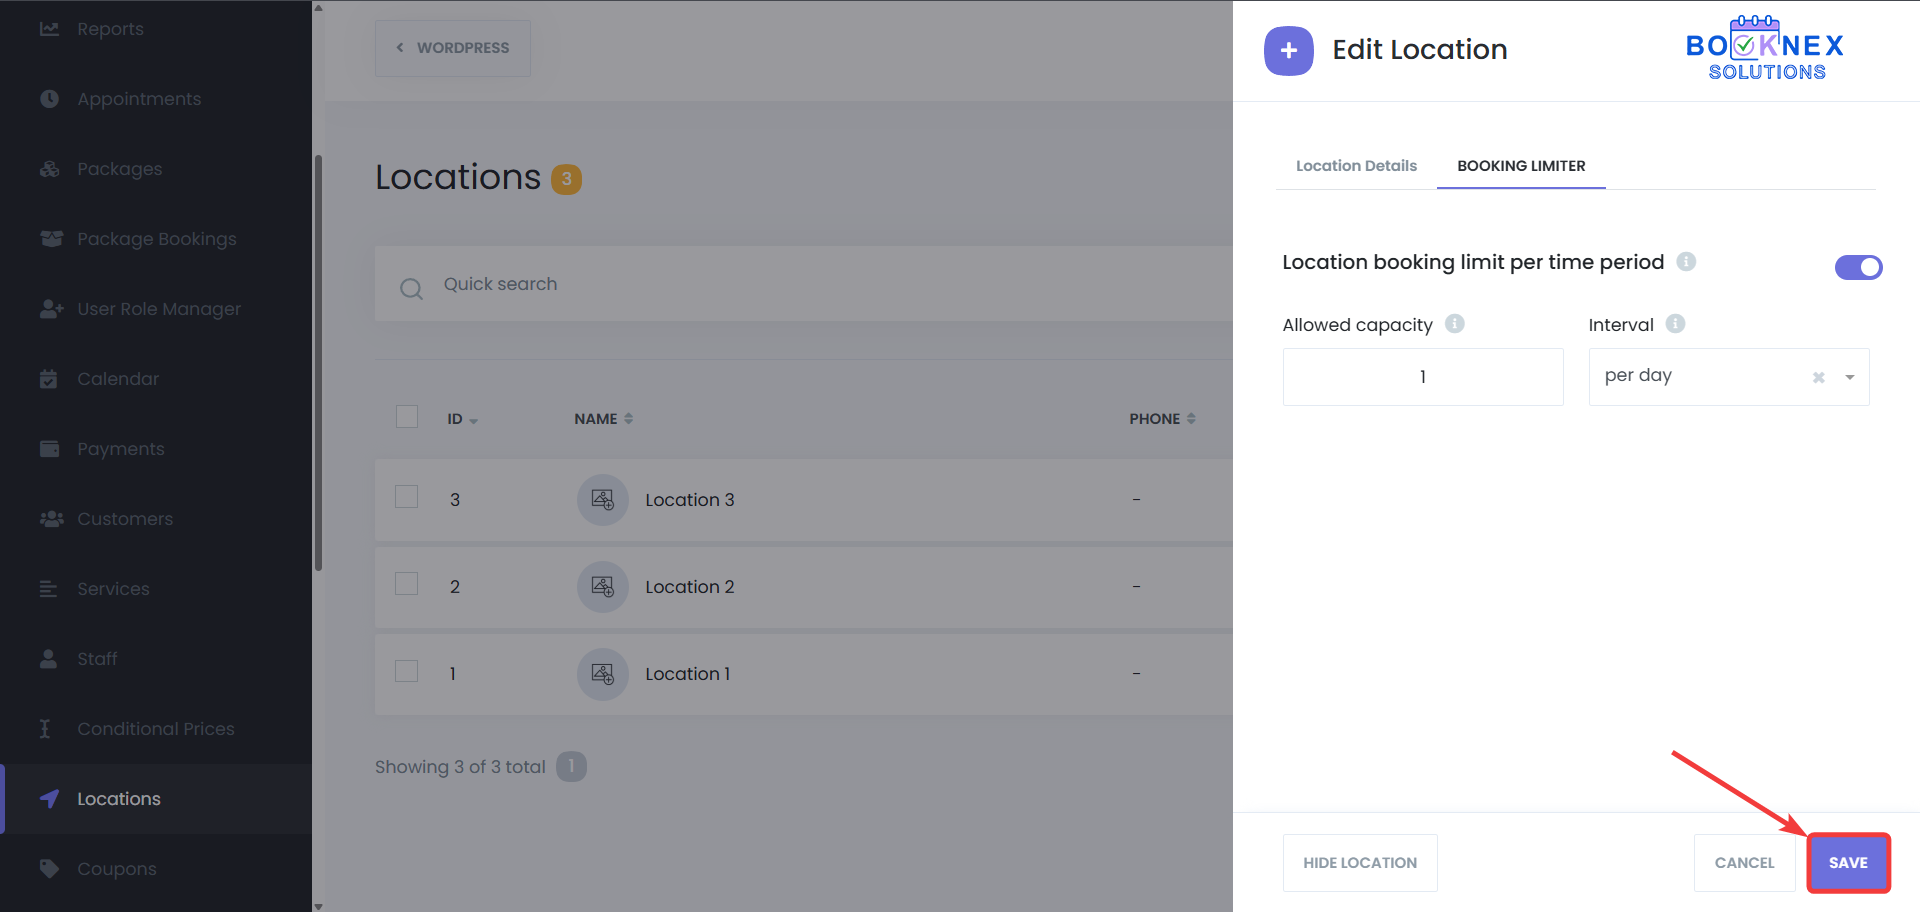Tick the select-all checkbox in table header
The height and width of the screenshot is (912, 1920).
[406, 417]
